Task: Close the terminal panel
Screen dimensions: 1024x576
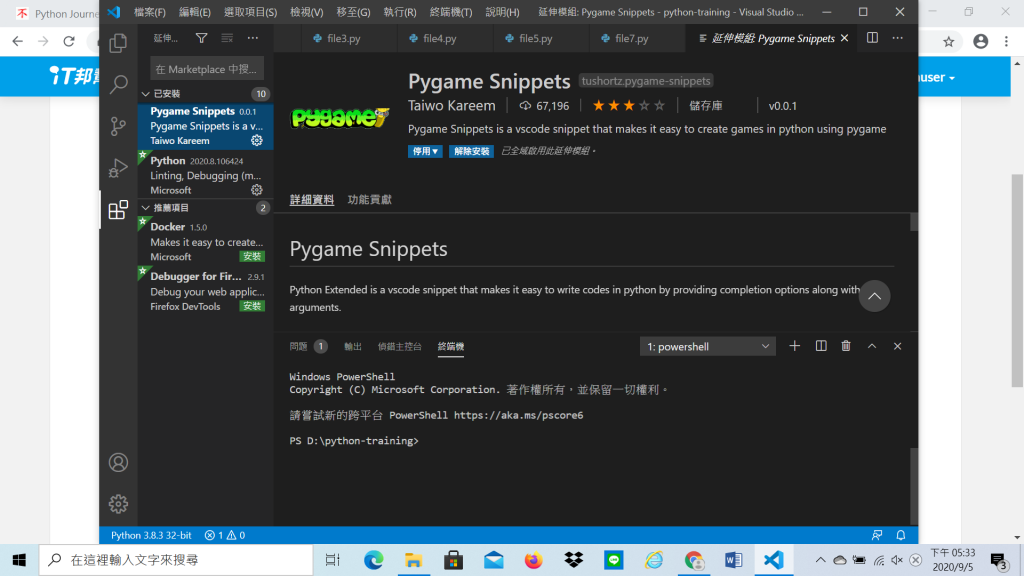Action: click(x=897, y=346)
